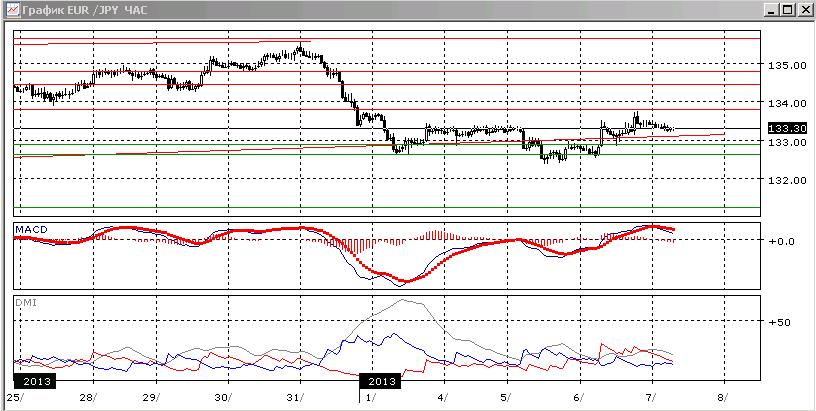Click the 31/ date label on time axis
The width and height of the screenshot is (816, 411).
[x=295, y=398]
